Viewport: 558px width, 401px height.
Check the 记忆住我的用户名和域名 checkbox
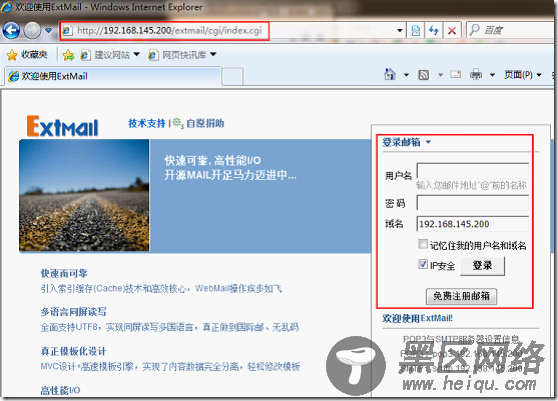(423, 244)
